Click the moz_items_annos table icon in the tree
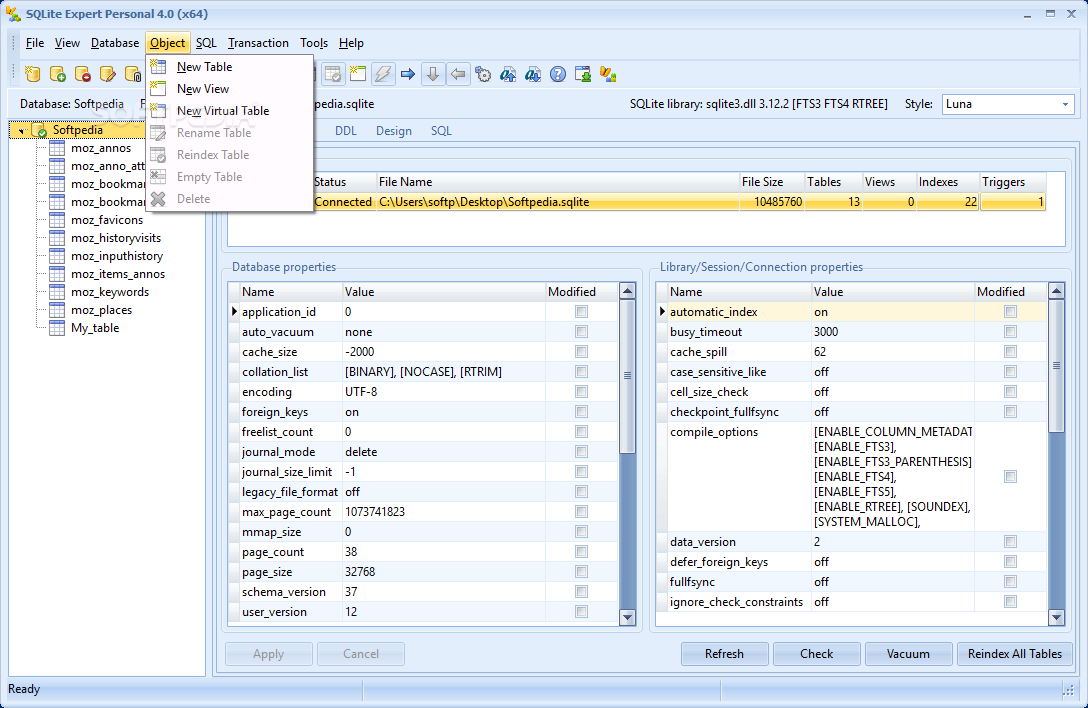1088x708 pixels. 57,274
